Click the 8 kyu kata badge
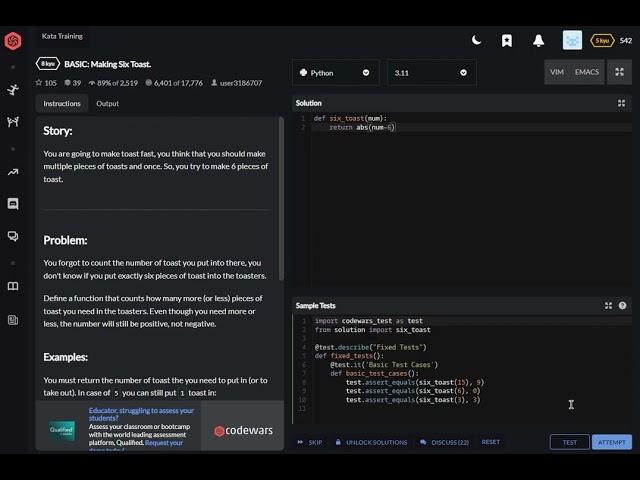 [x=48, y=64]
